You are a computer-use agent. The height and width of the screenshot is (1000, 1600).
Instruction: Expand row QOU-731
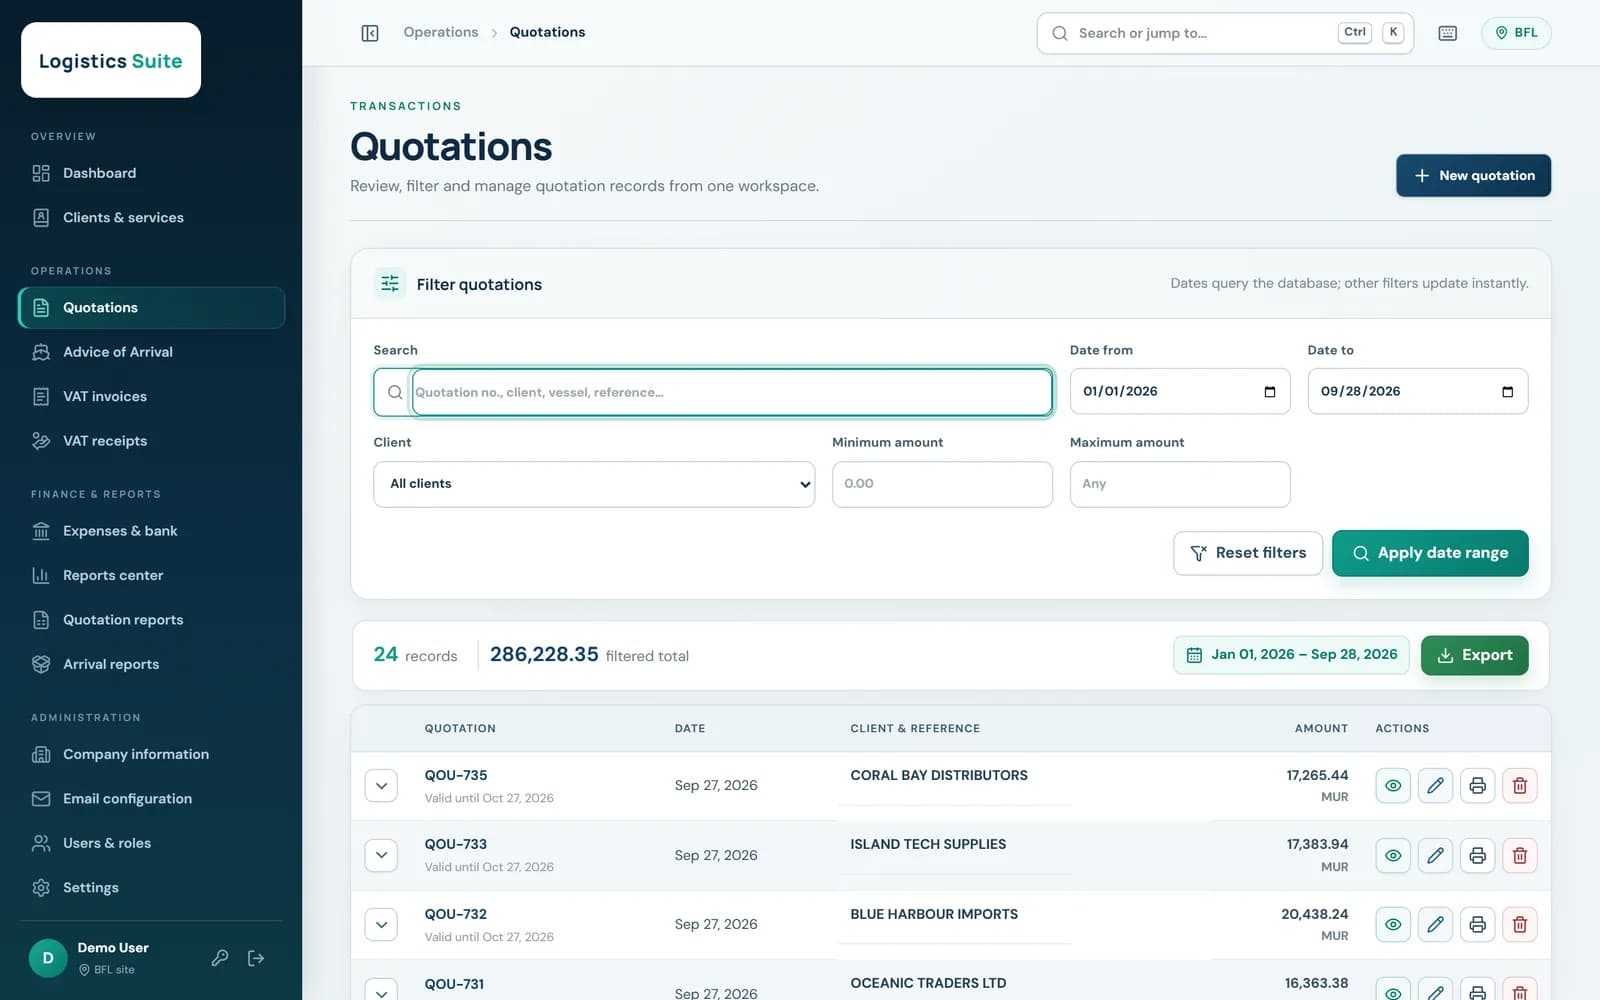pos(381,990)
